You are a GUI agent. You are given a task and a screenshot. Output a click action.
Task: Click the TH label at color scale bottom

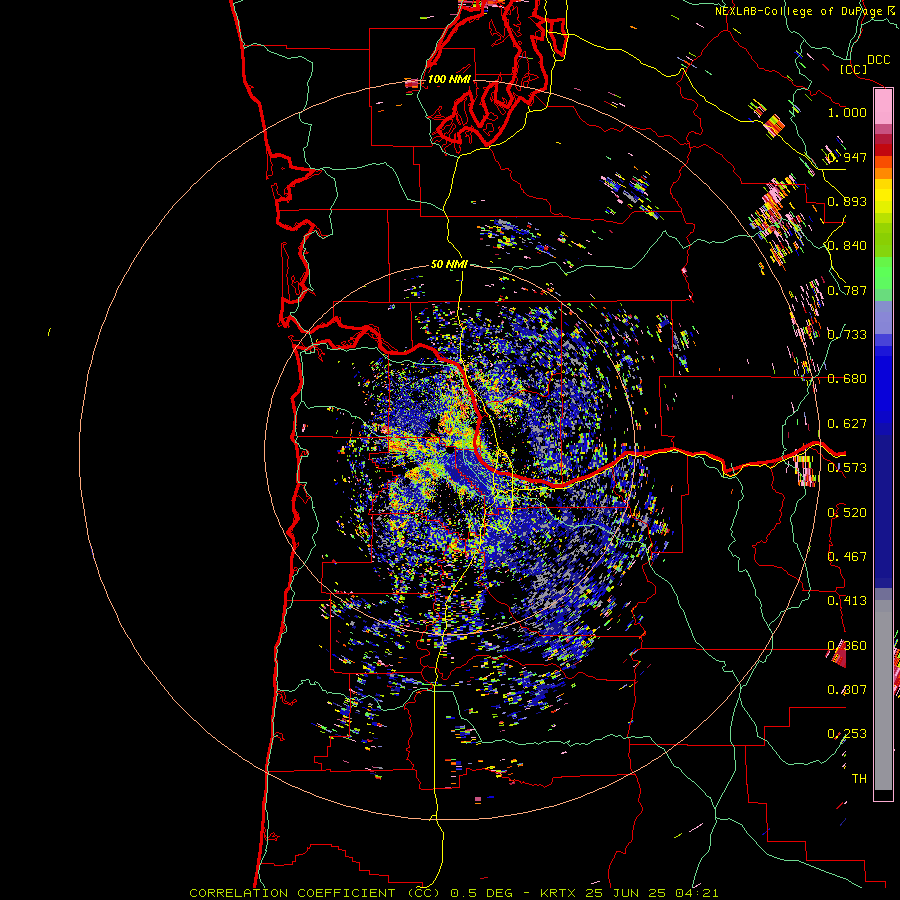[859, 778]
